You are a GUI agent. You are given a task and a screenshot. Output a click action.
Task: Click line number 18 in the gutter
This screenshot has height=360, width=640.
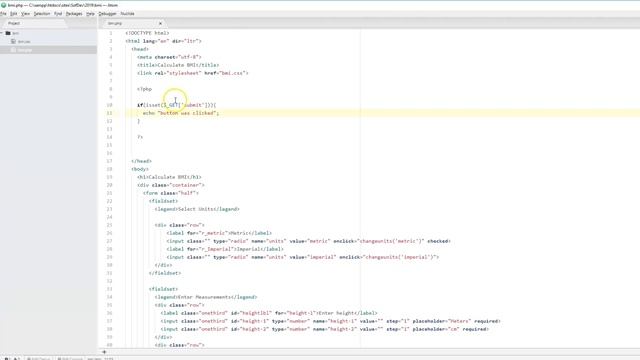click(x=109, y=169)
